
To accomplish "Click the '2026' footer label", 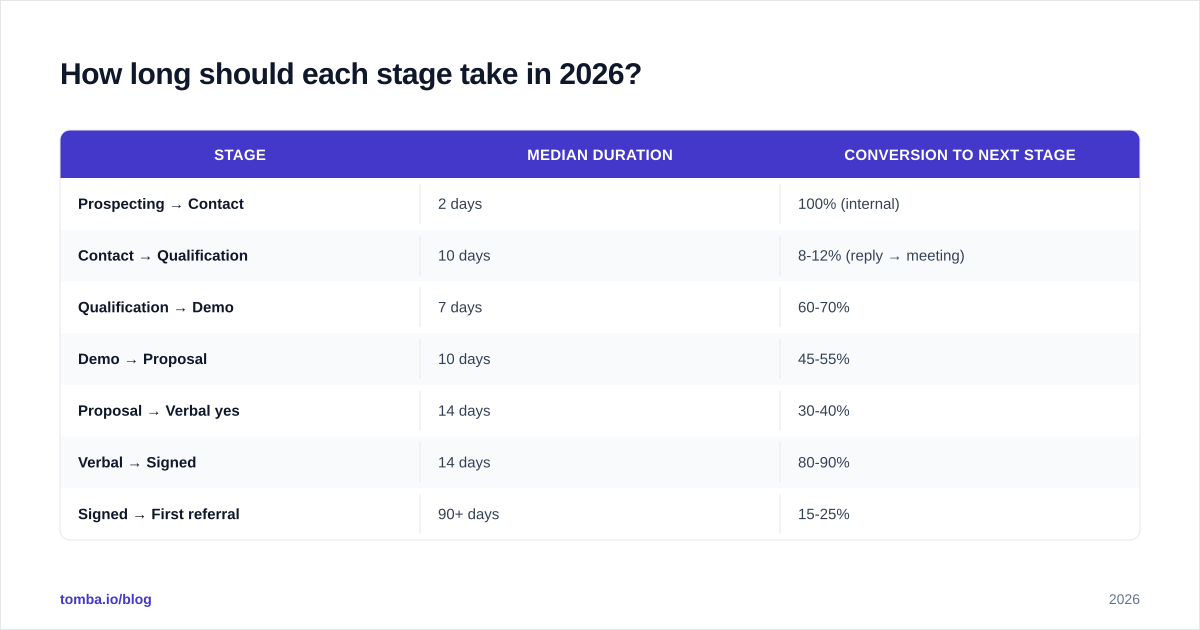I will click(1124, 599).
